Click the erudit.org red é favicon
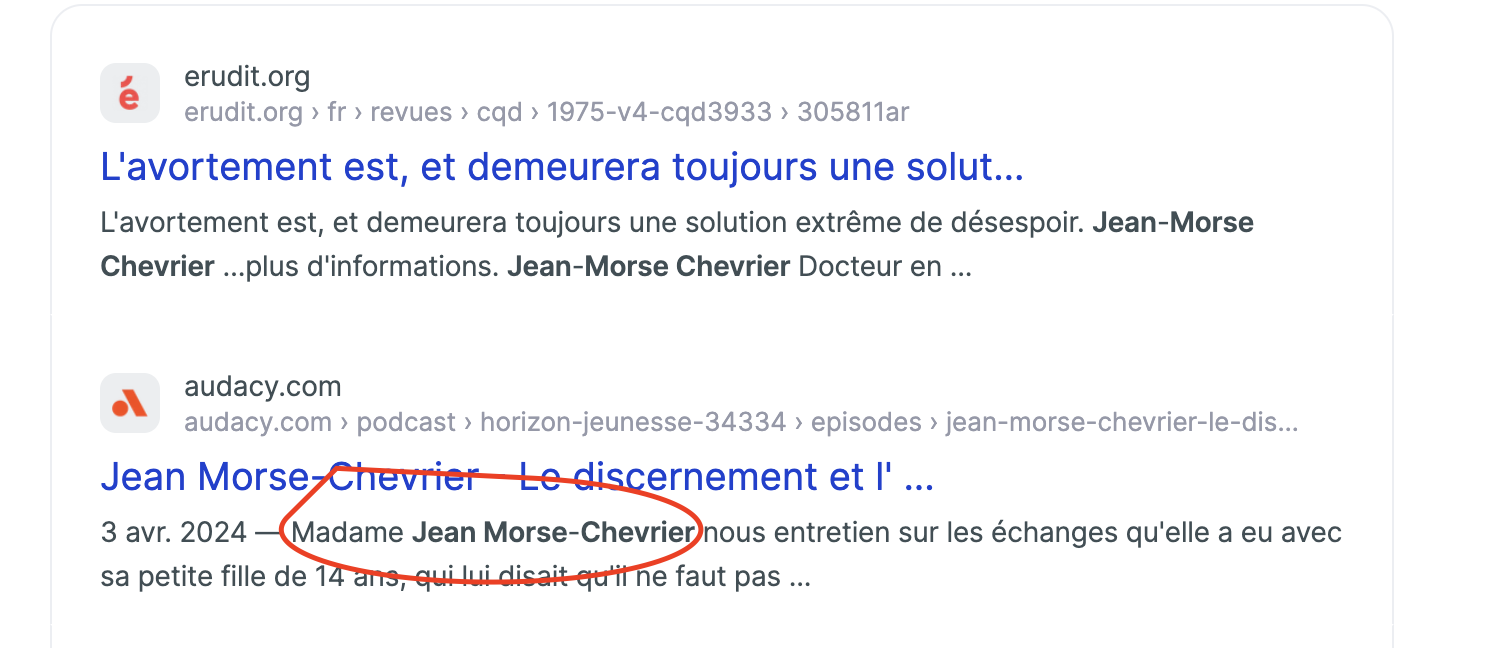 point(130,93)
